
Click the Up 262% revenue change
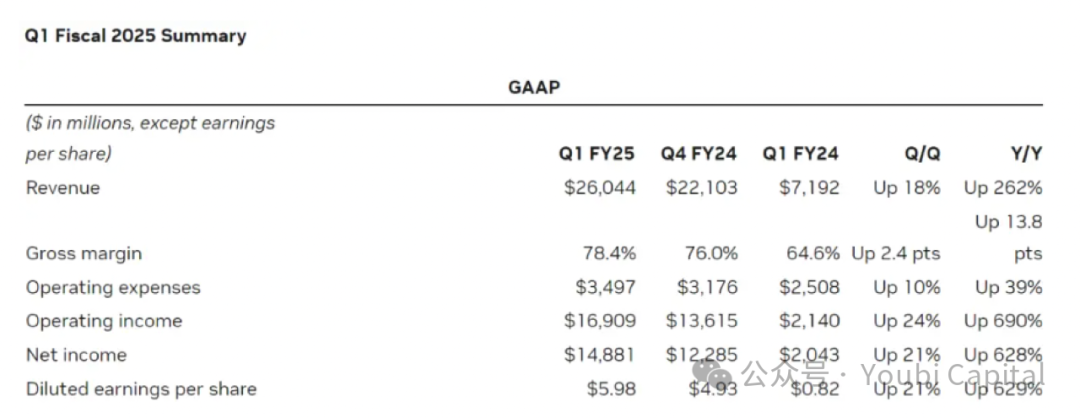1003,187
